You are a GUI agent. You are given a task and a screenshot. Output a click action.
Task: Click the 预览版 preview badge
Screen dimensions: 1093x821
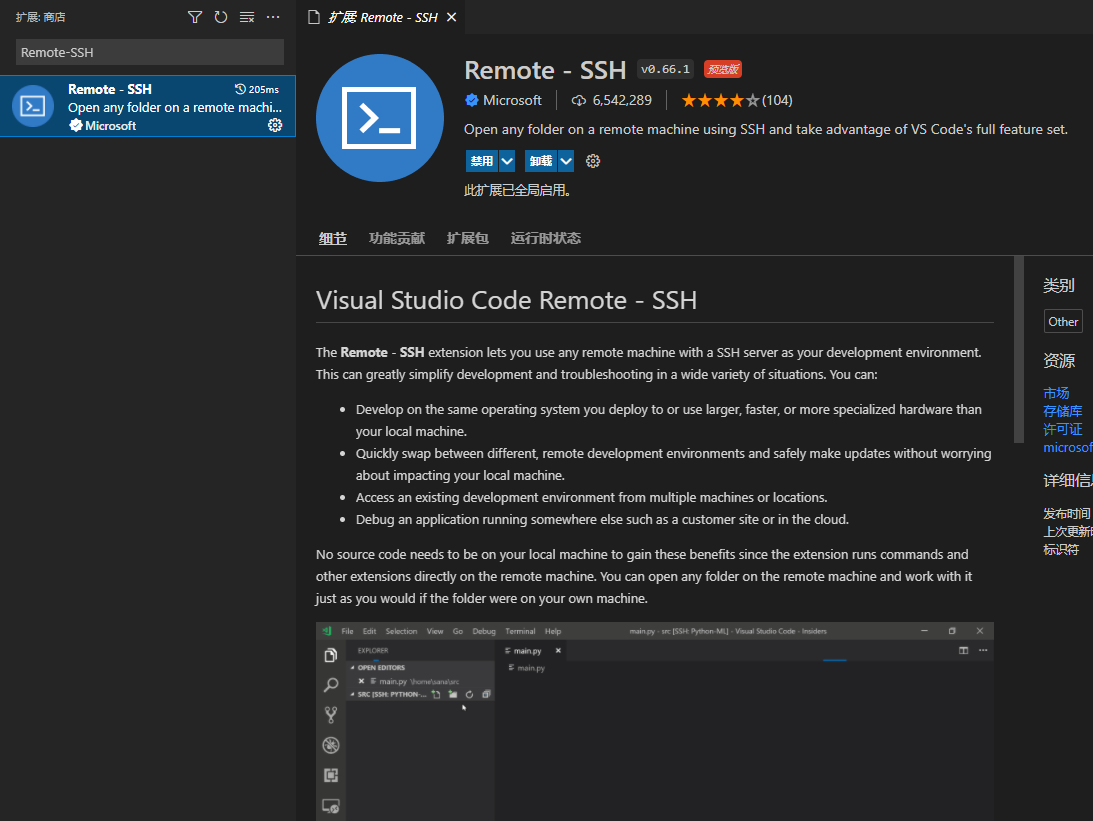pyautogui.click(x=723, y=69)
